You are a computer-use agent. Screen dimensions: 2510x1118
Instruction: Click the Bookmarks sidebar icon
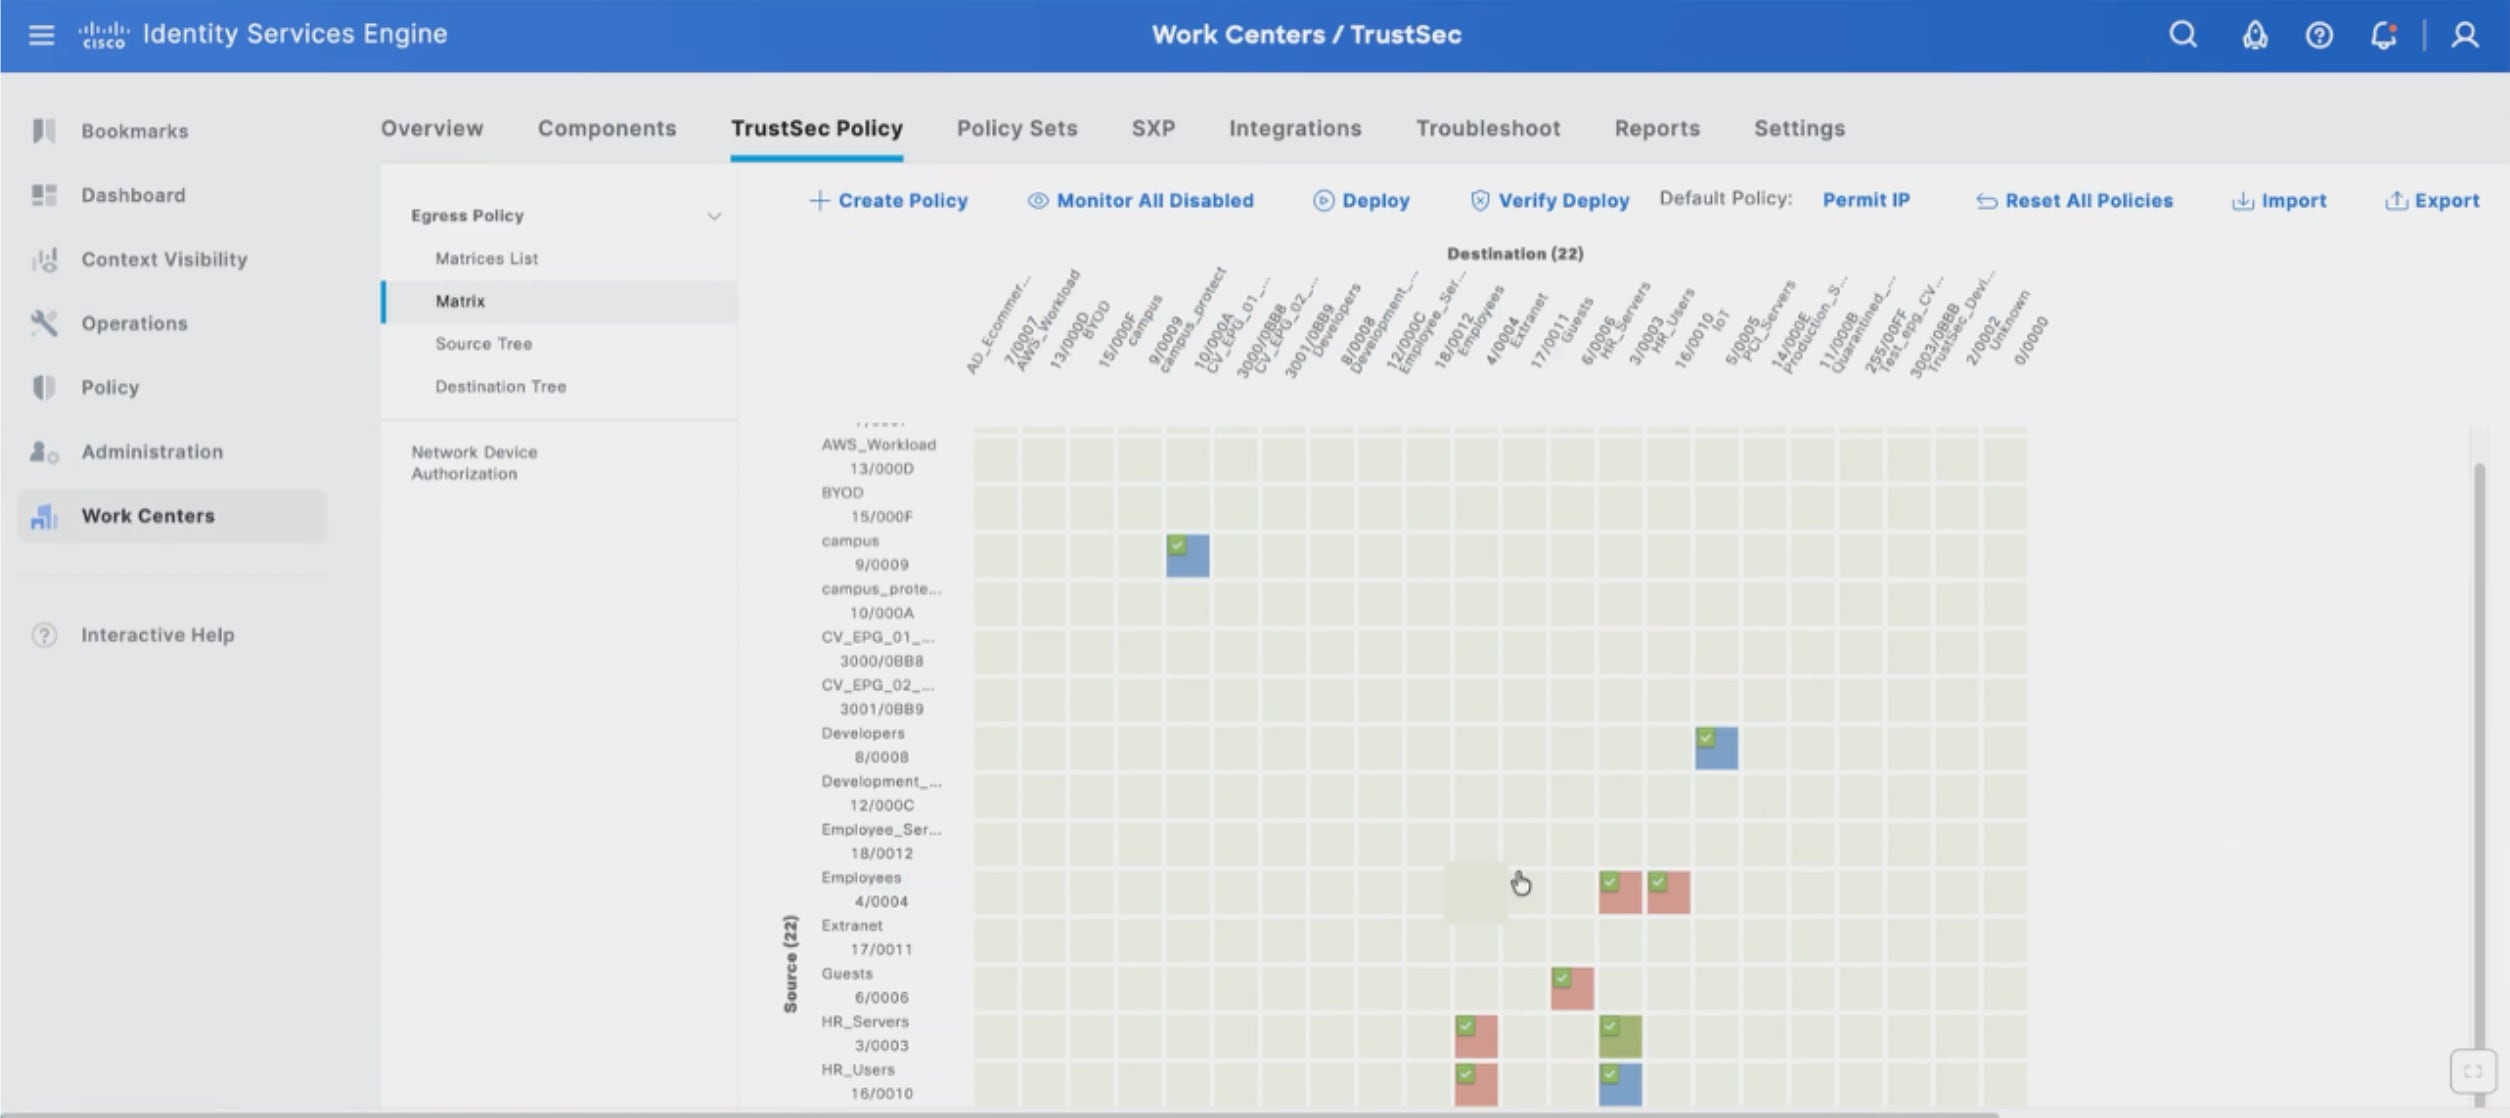click(43, 131)
